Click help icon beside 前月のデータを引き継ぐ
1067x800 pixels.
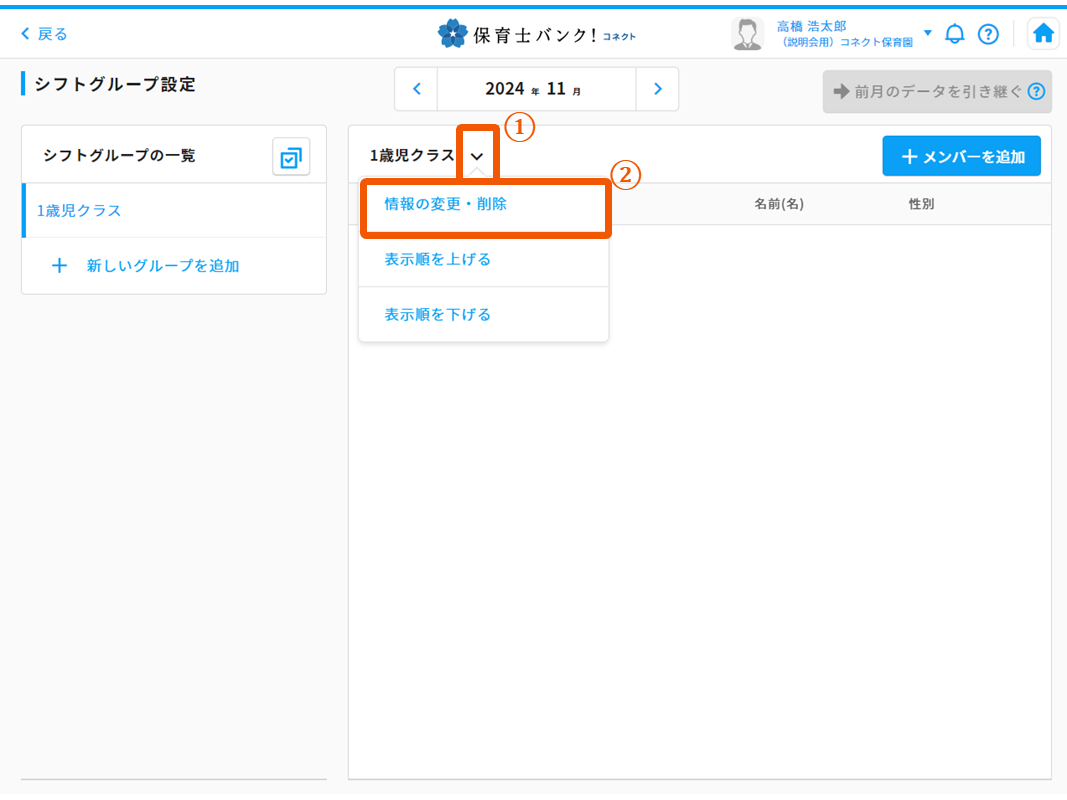coord(1036,91)
